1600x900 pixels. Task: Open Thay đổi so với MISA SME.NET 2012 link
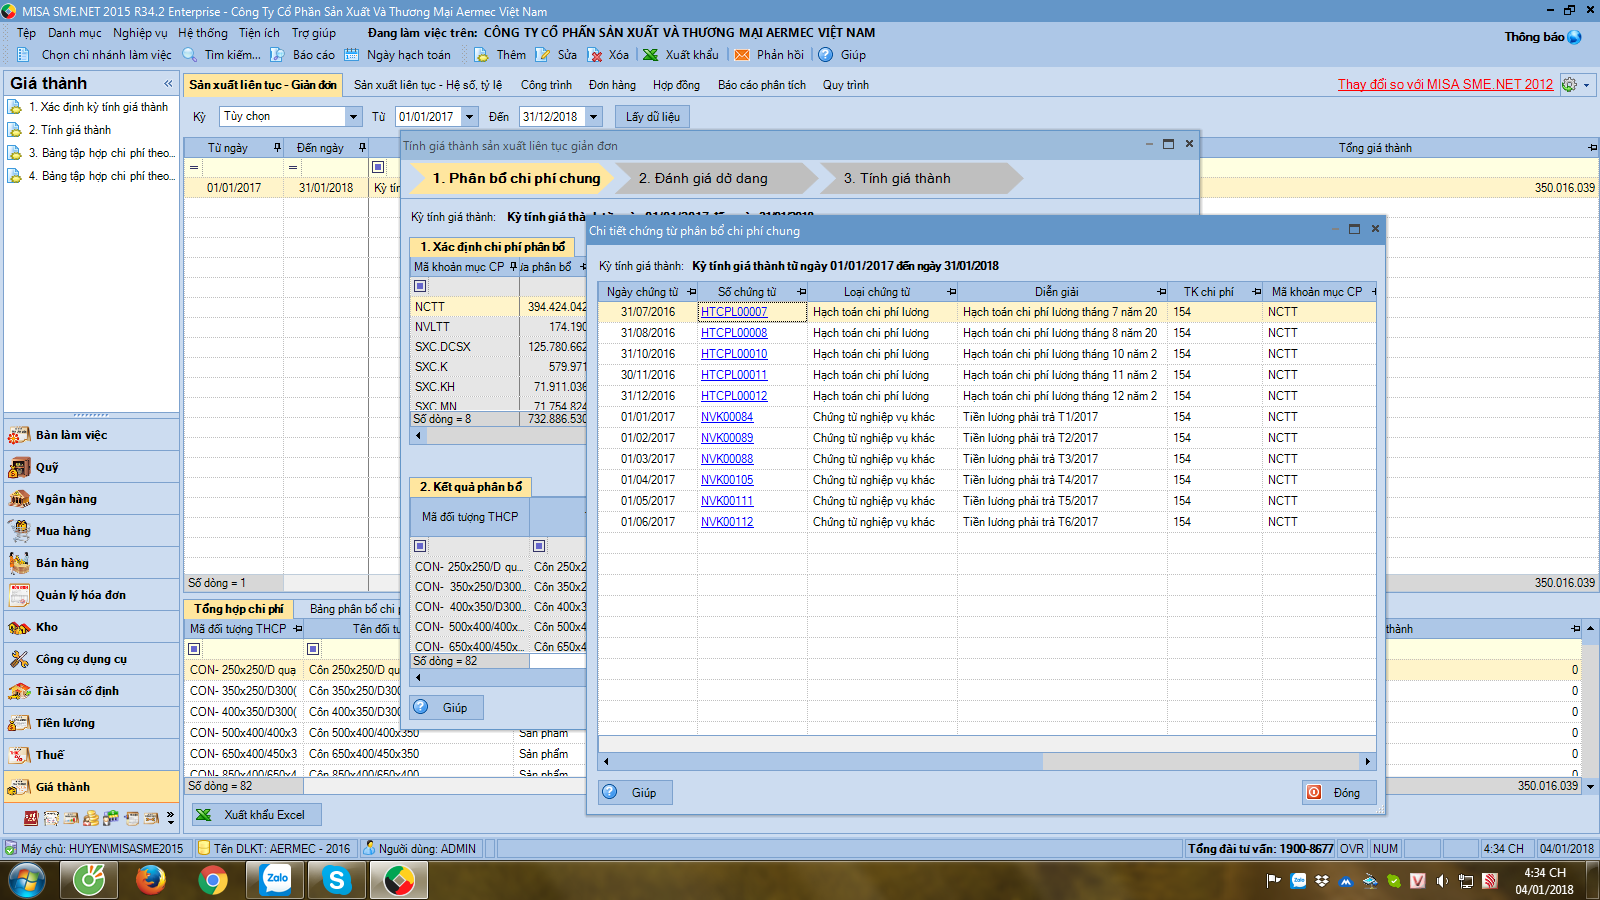click(x=1445, y=84)
